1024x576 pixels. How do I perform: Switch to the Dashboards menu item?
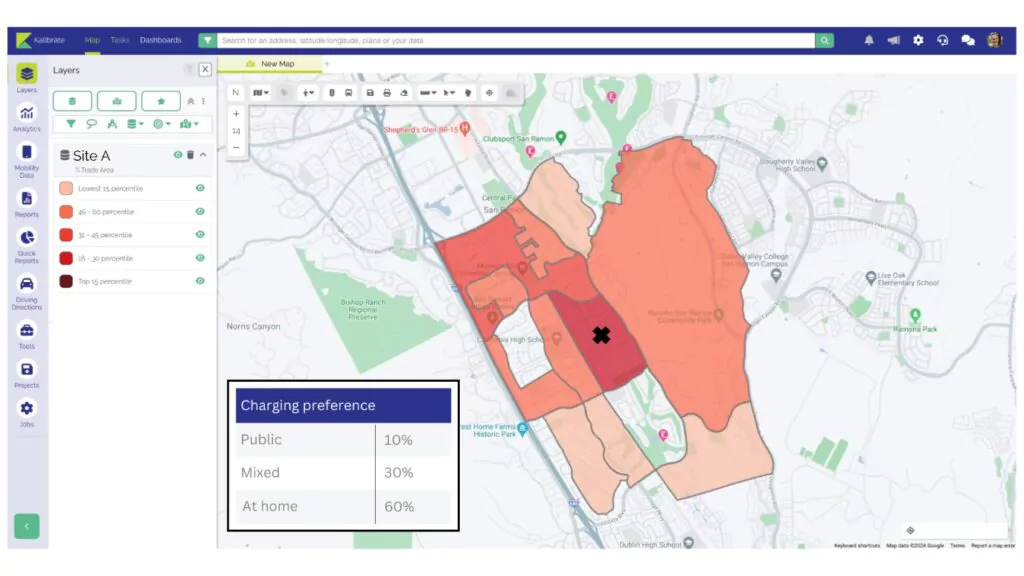point(161,41)
